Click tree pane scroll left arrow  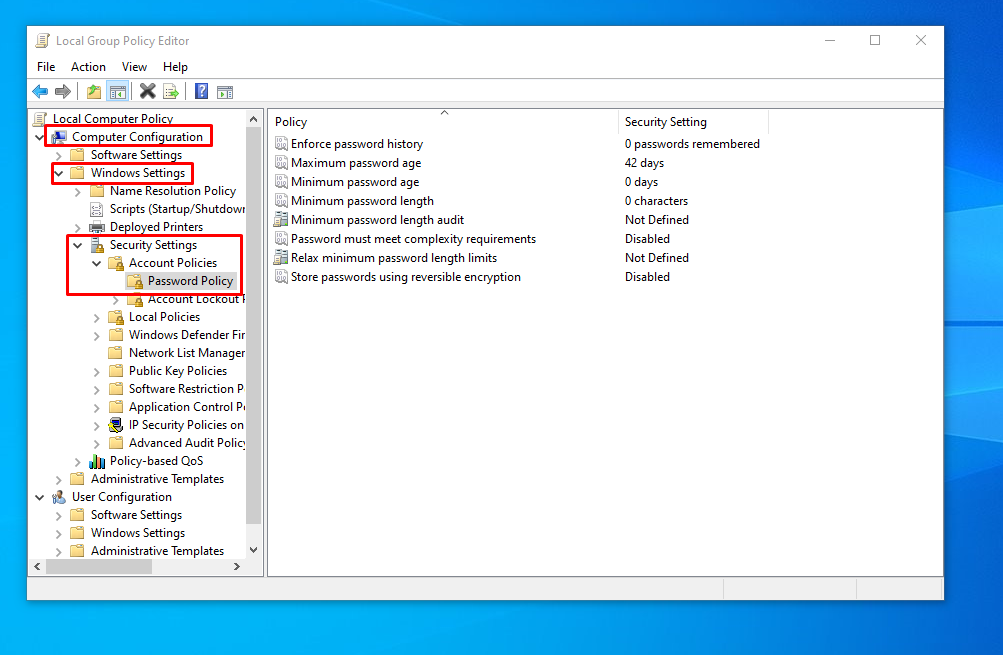click(x=37, y=567)
